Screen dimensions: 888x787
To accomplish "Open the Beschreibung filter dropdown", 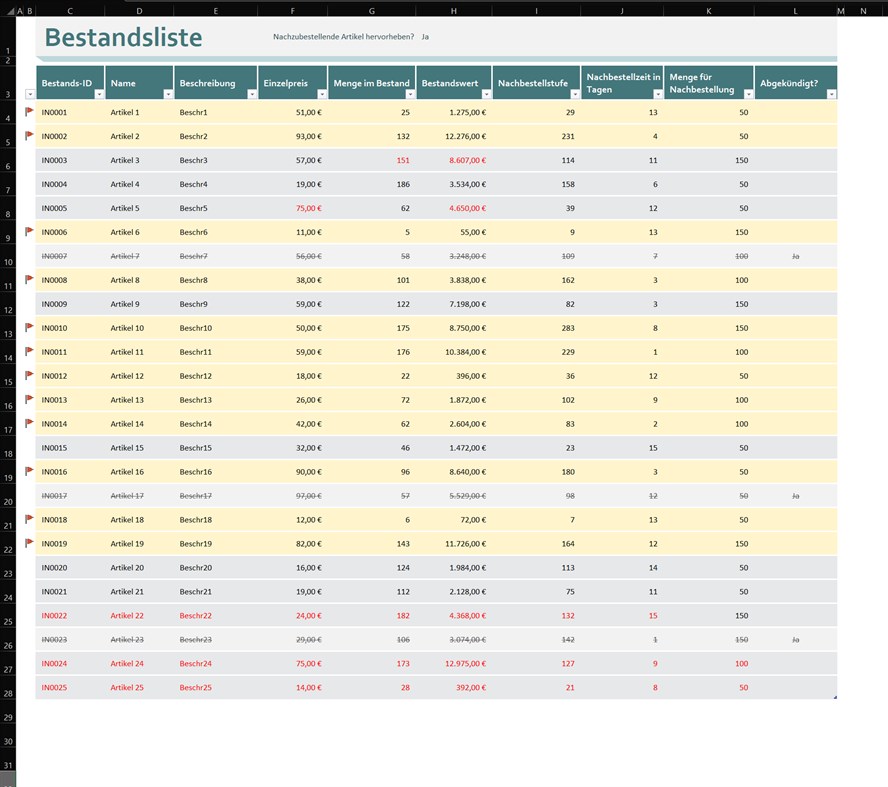I will 251,94.
